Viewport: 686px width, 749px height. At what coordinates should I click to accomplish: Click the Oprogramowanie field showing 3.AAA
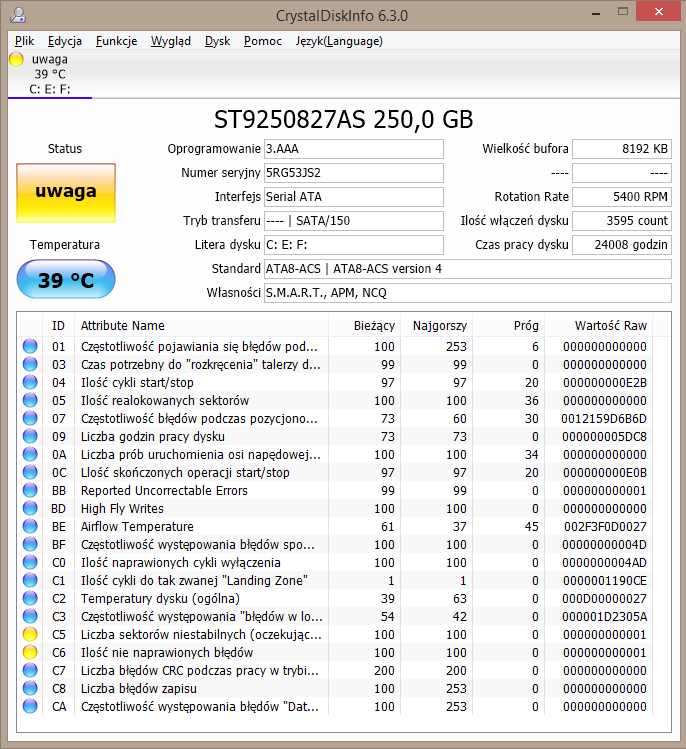click(353, 149)
